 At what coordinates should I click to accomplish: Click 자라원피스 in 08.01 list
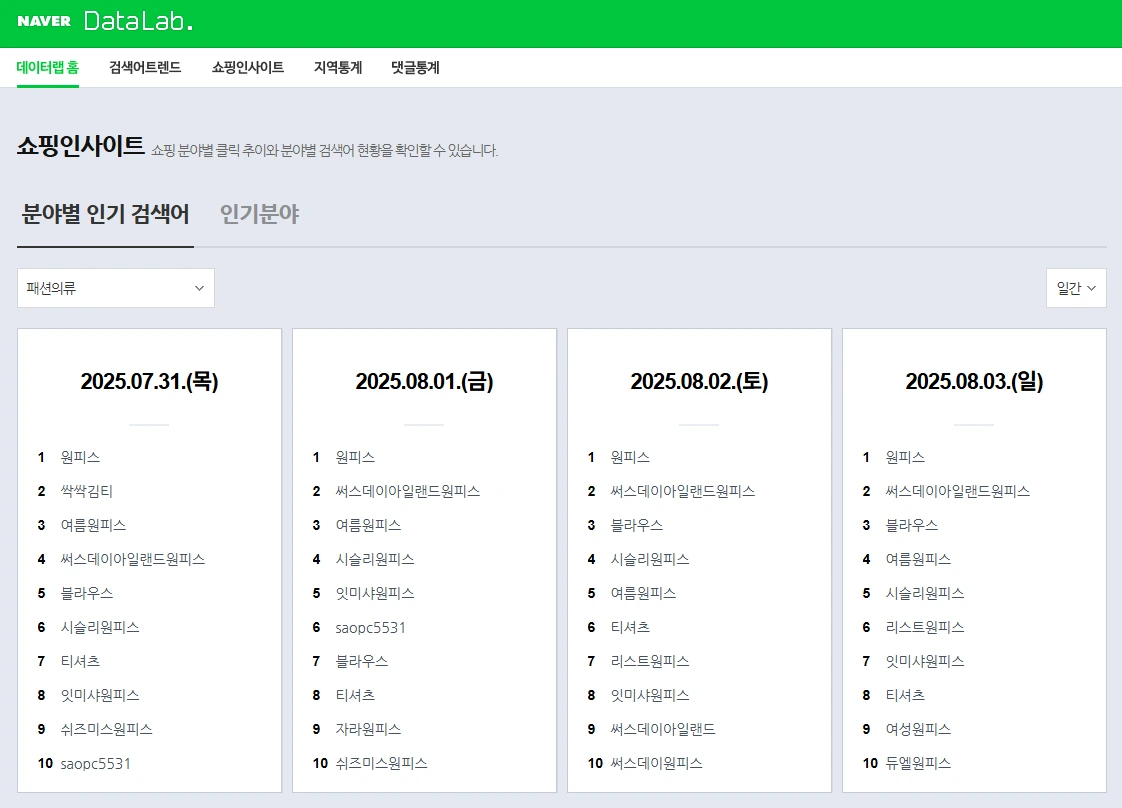tap(368, 729)
